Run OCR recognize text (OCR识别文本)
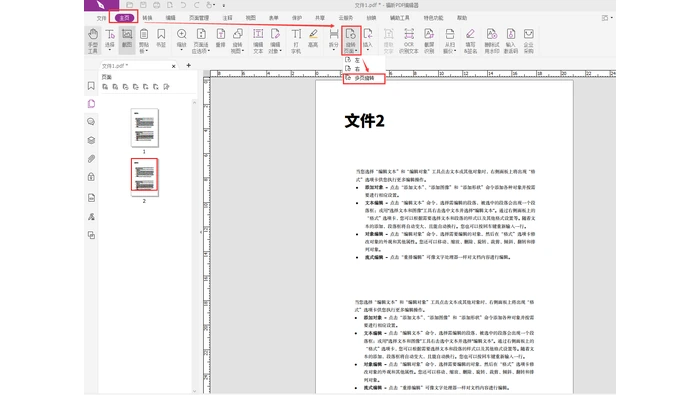The height and width of the screenshot is (395, 700). pyautogui.click(x=408, y=41)
